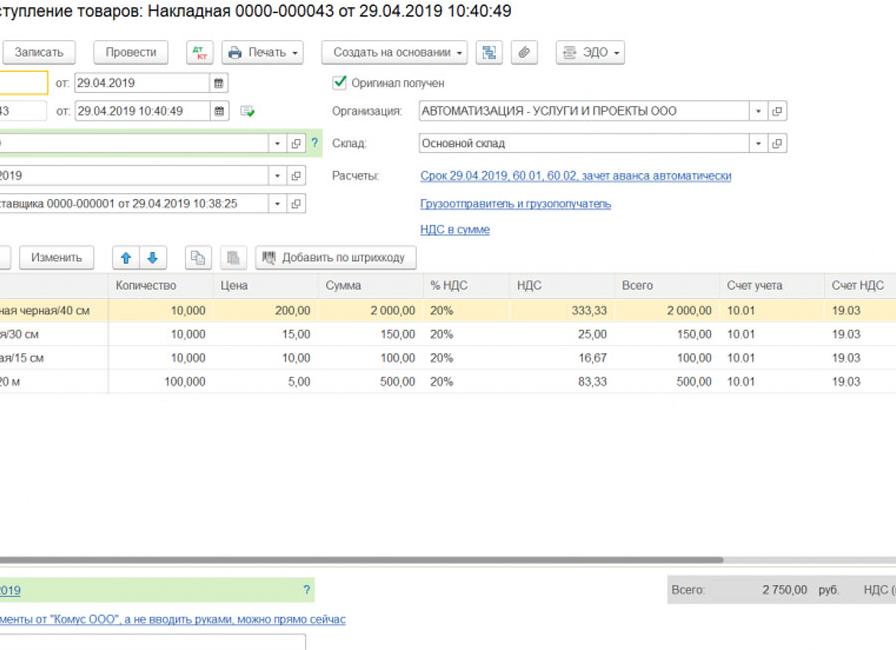Click the Сумма column header
896x650 pixels.
[370, 286]
